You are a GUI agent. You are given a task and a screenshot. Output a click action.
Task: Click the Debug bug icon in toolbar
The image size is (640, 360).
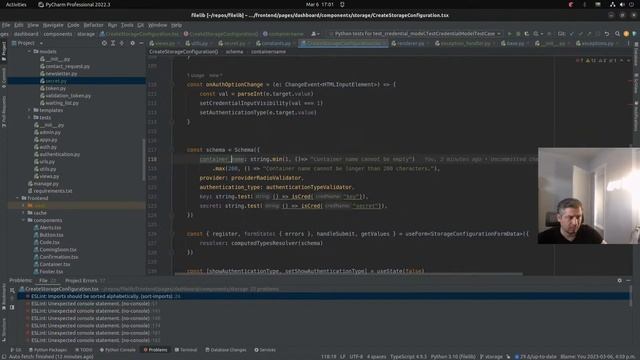518,34
